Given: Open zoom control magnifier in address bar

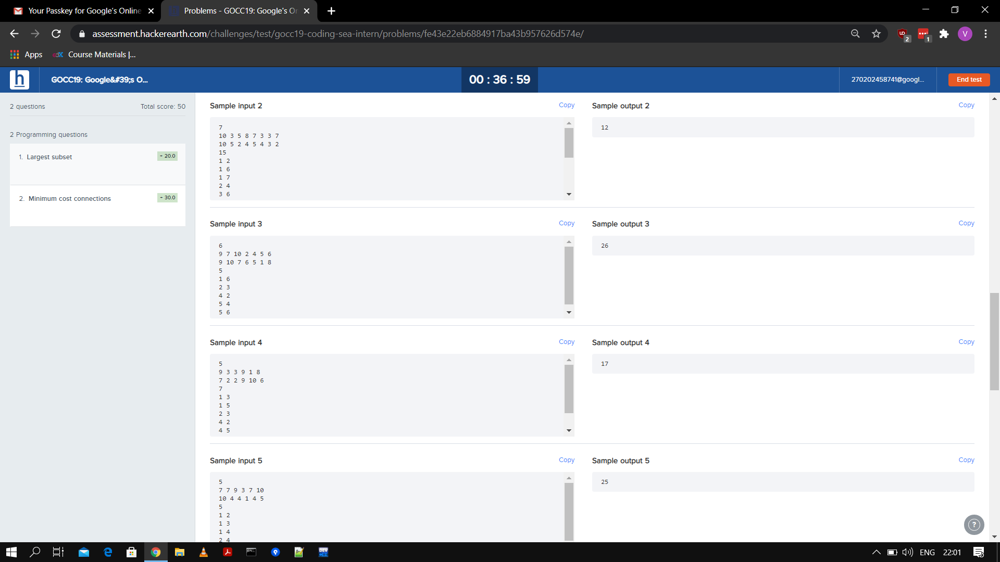Looking at the screenshot, I should pos(855,34).
